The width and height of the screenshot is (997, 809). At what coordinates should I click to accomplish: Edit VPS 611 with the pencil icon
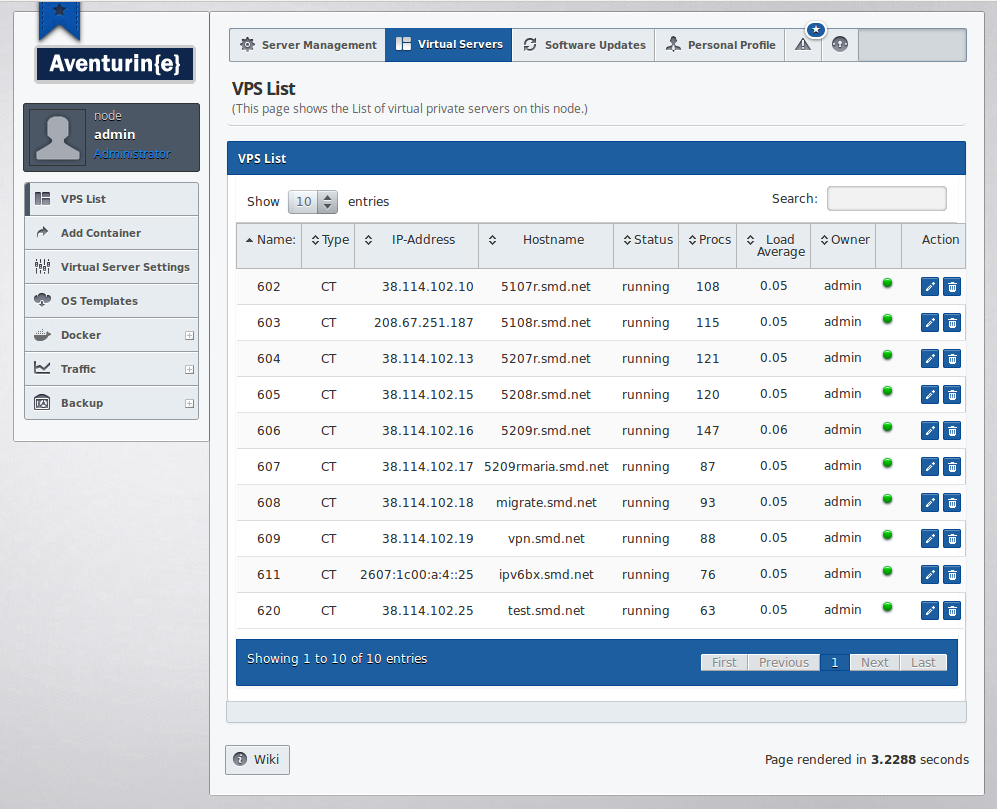pyautogui.click(x=930, y=575)
